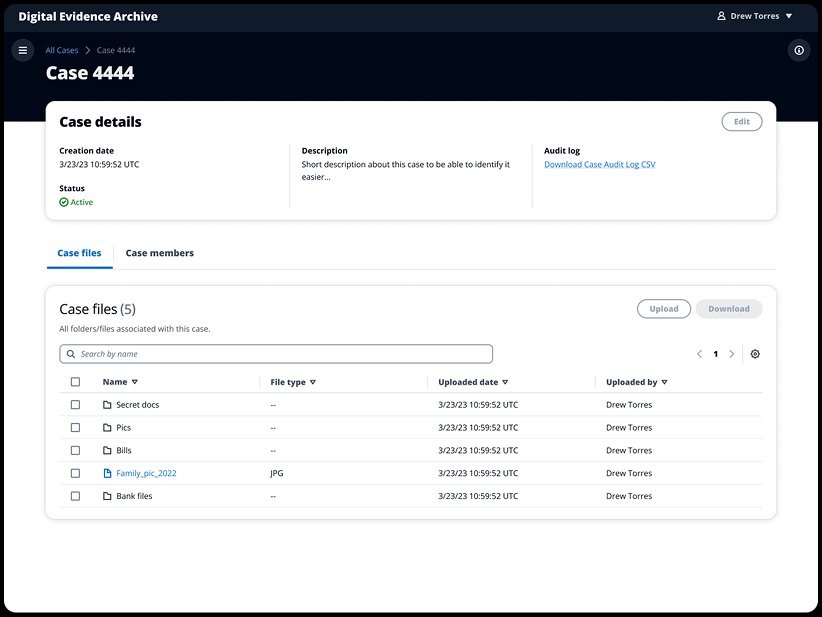Go to previous page arrow
Screen dimensions: 822x617
tap(700, 354)
